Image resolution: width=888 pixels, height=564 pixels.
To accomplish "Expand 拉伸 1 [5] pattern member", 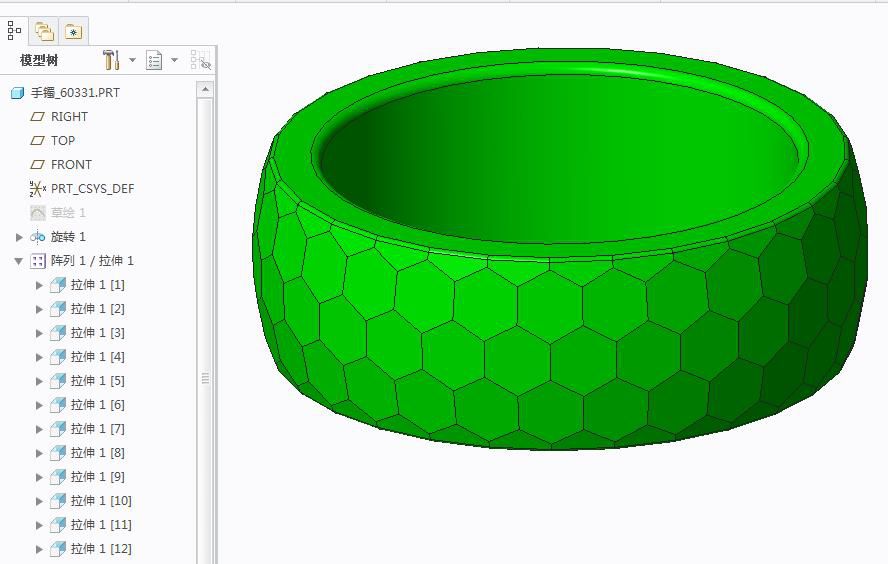I will [x=39, y=381].
